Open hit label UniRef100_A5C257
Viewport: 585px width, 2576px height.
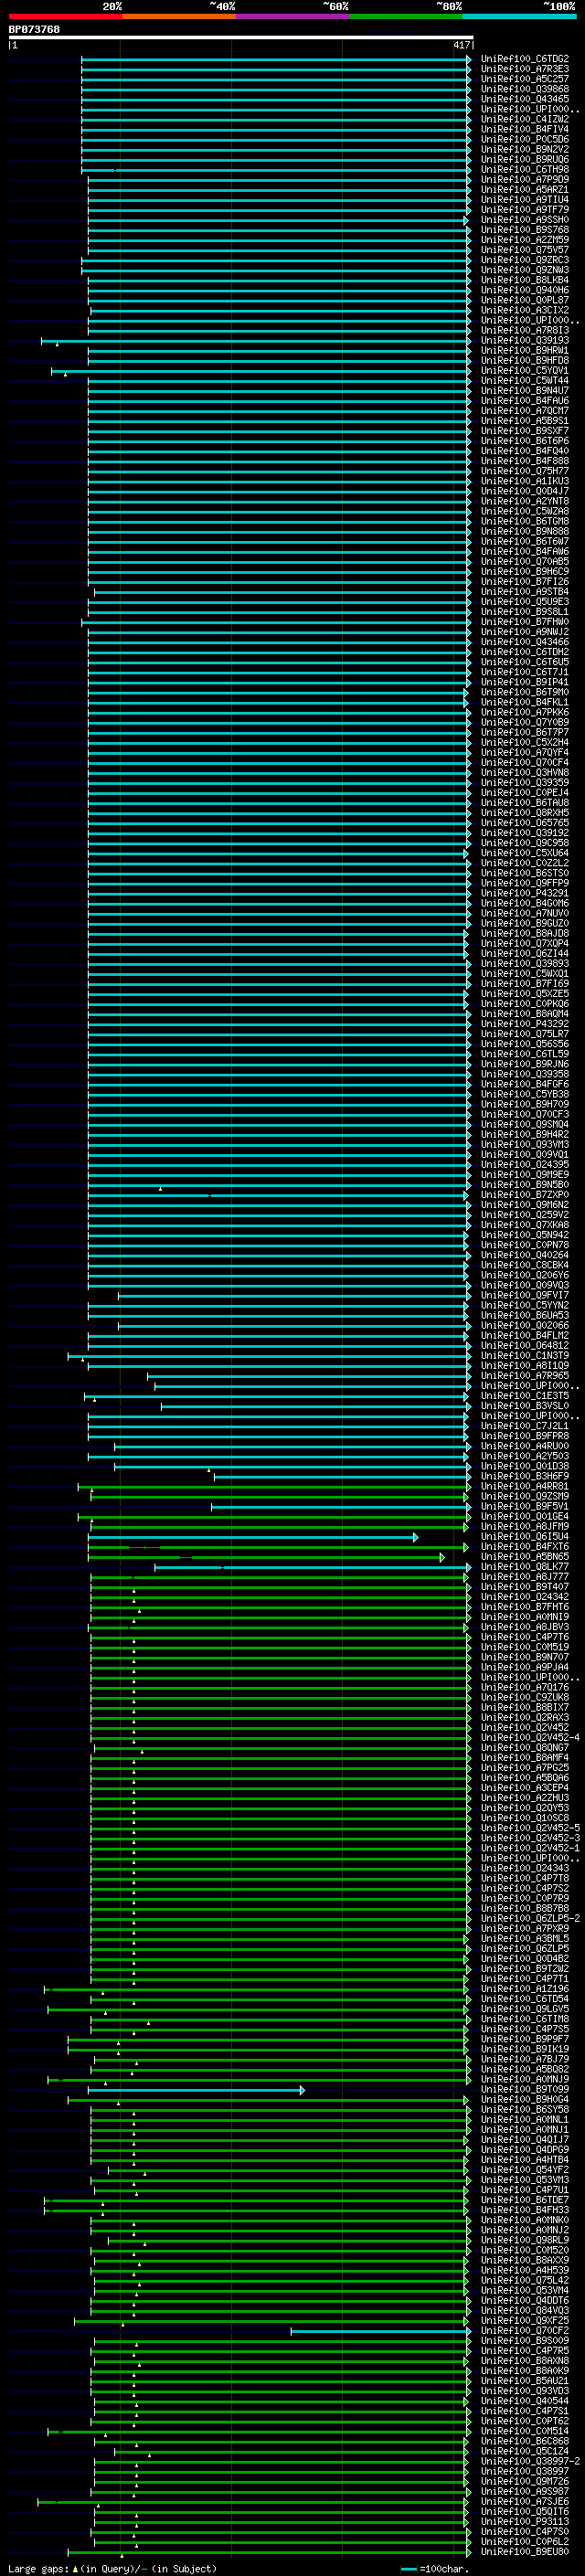tap(524, 79)
